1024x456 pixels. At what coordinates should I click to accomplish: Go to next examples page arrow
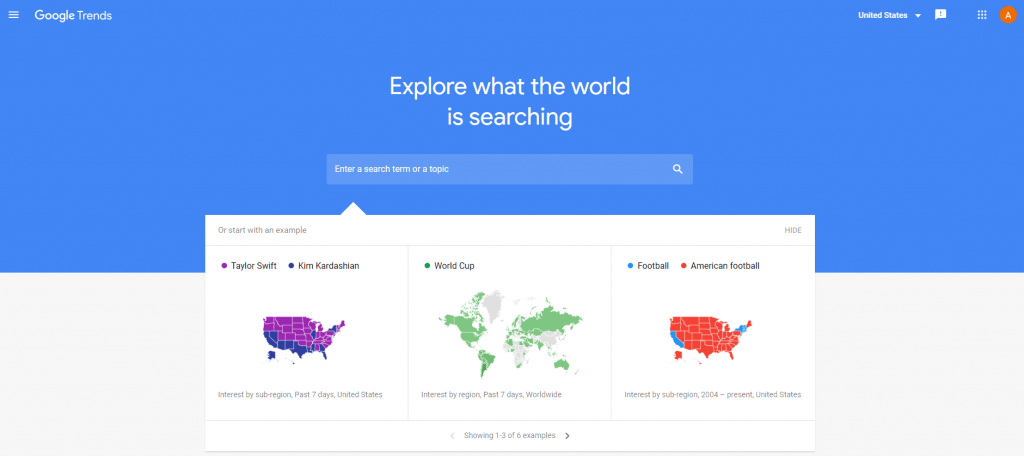point(567,436)
